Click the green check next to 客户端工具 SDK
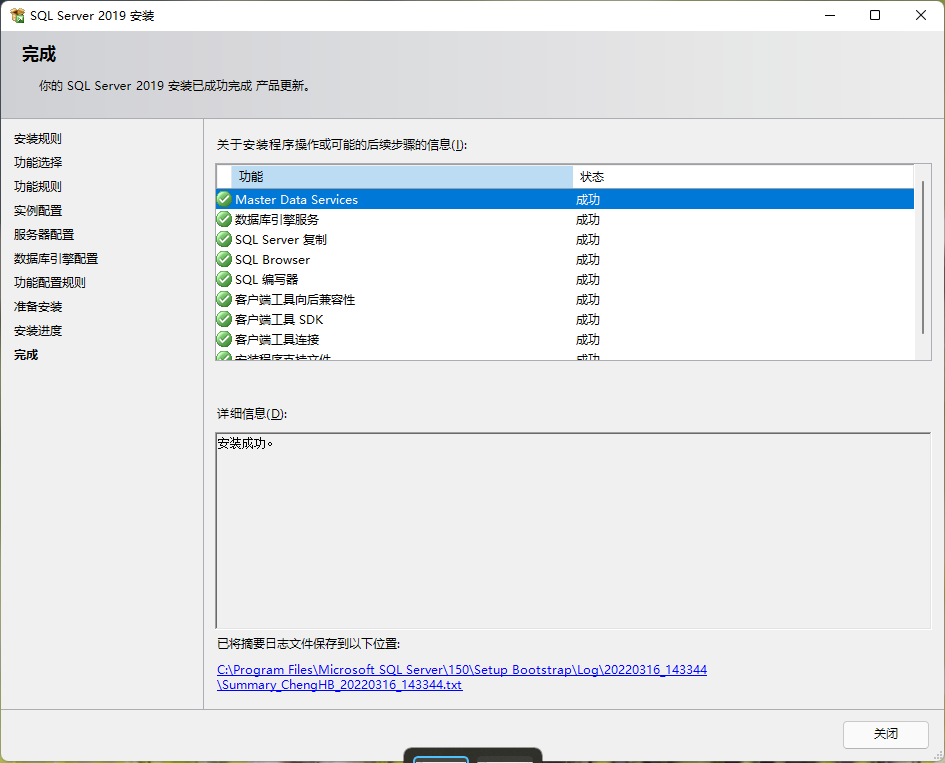The image size is (945, 763). point(224,319)
